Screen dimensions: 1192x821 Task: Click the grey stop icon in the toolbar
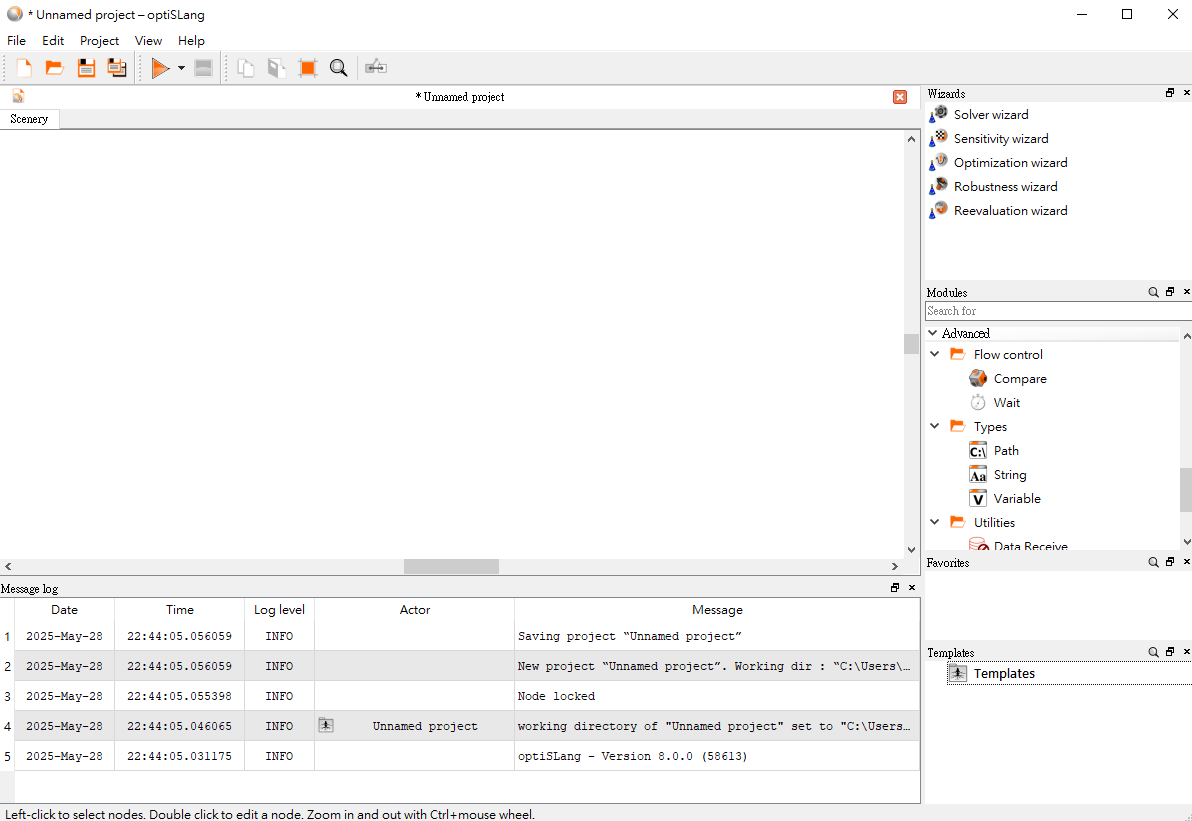(x=203, y=68)
